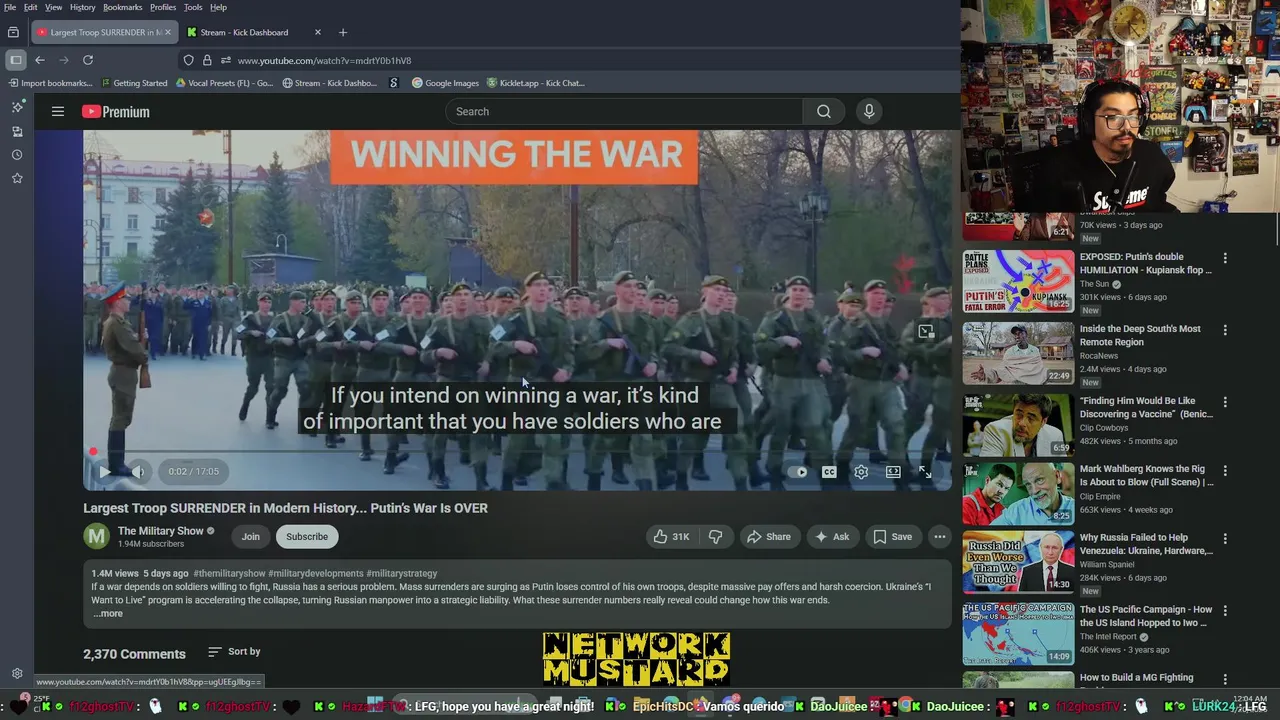
Task: Open the Tools menu
Action: coord(193,7)
